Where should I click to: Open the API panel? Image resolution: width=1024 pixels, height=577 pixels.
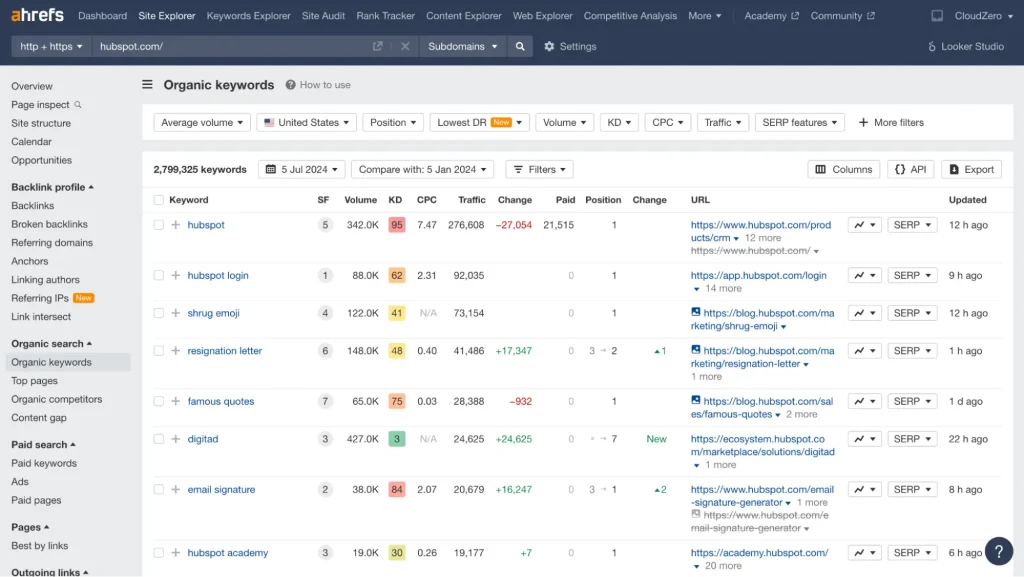point(910,169)
